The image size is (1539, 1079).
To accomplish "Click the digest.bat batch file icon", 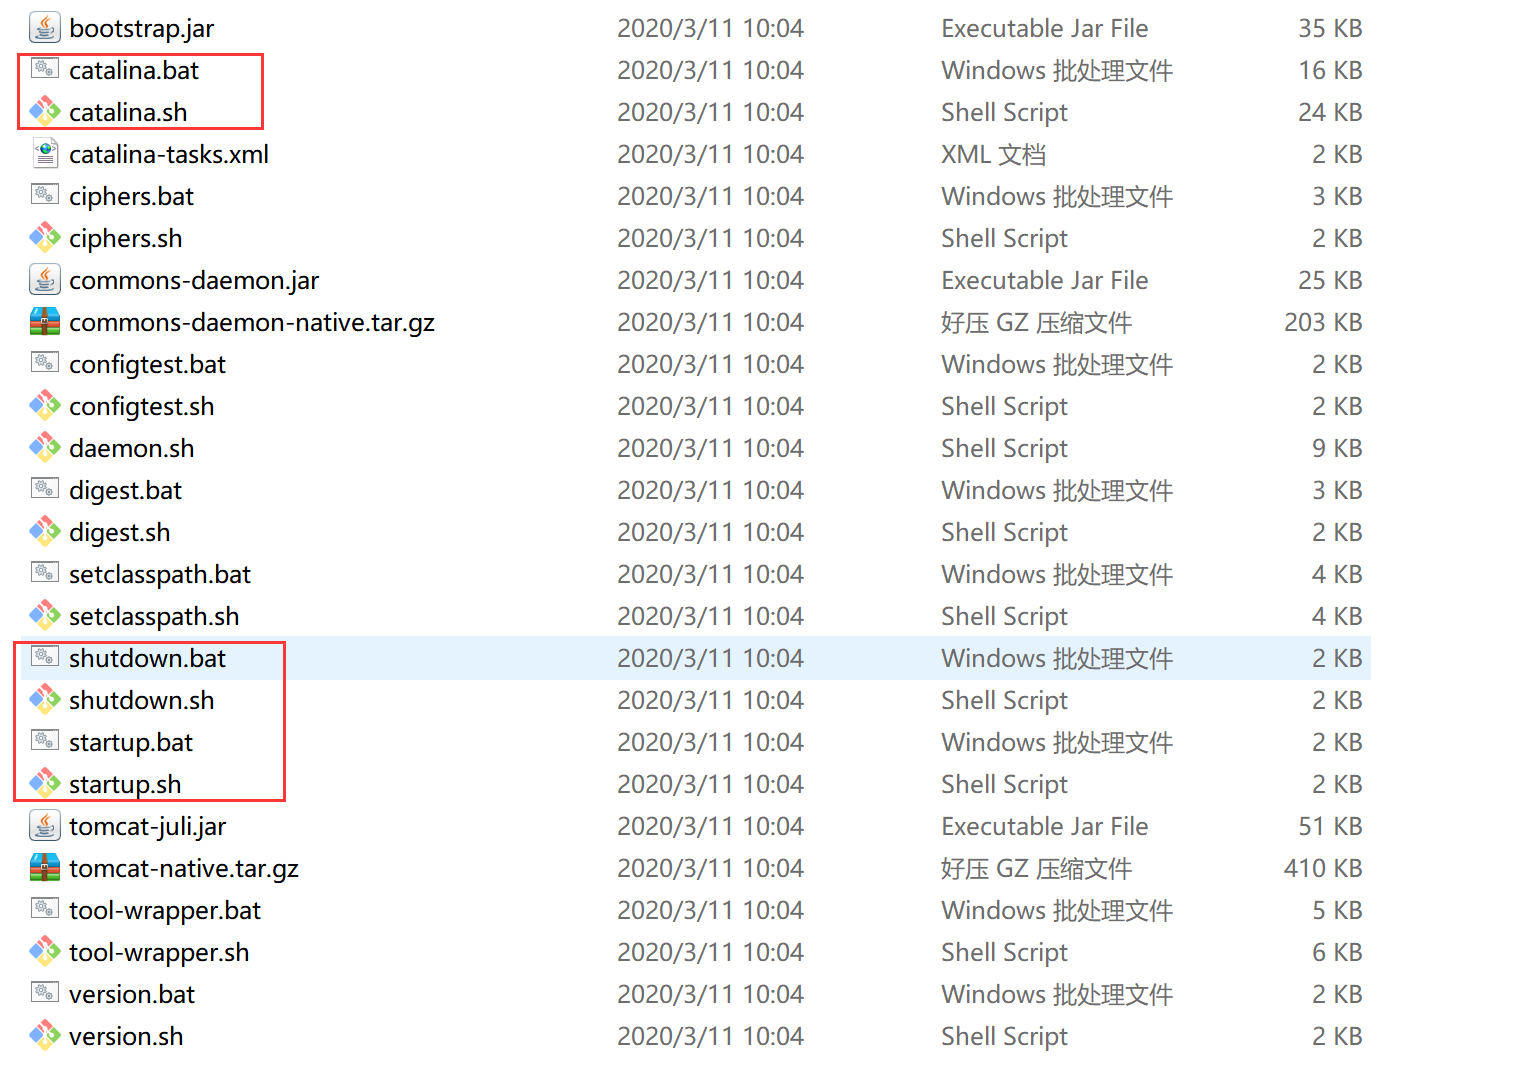I will [x=45, y=489].
